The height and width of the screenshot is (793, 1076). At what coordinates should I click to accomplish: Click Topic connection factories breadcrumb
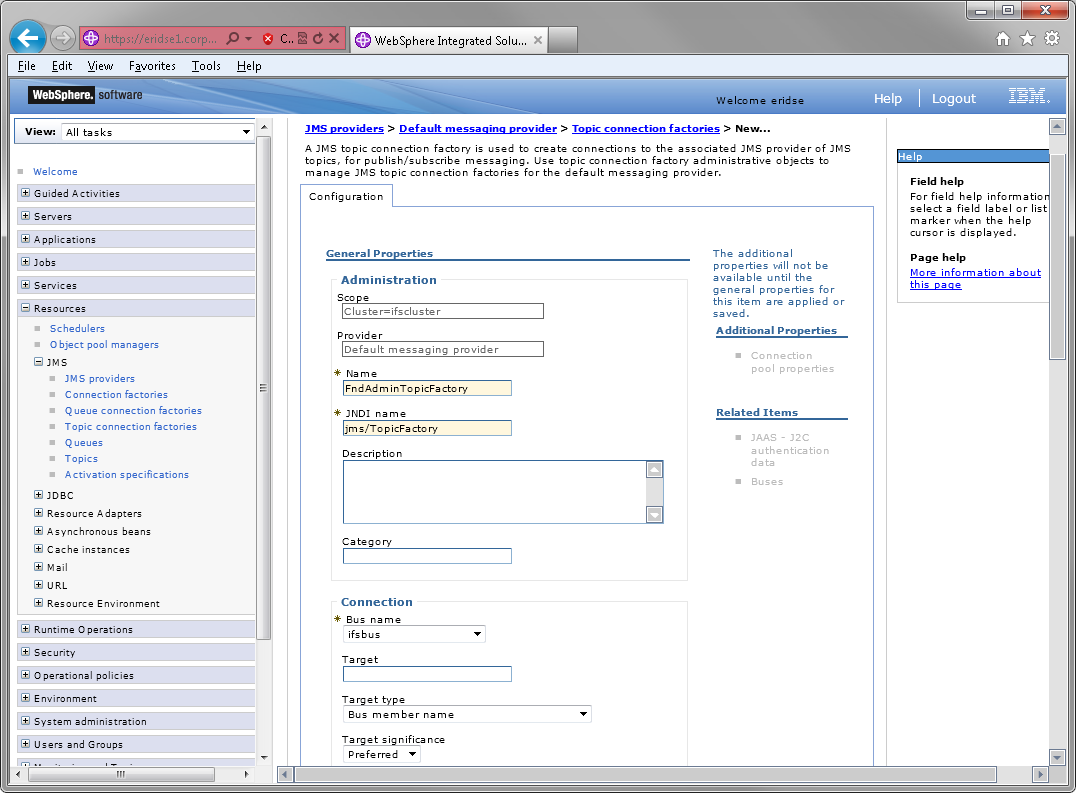pyautogui.click(x=646, y=128)
